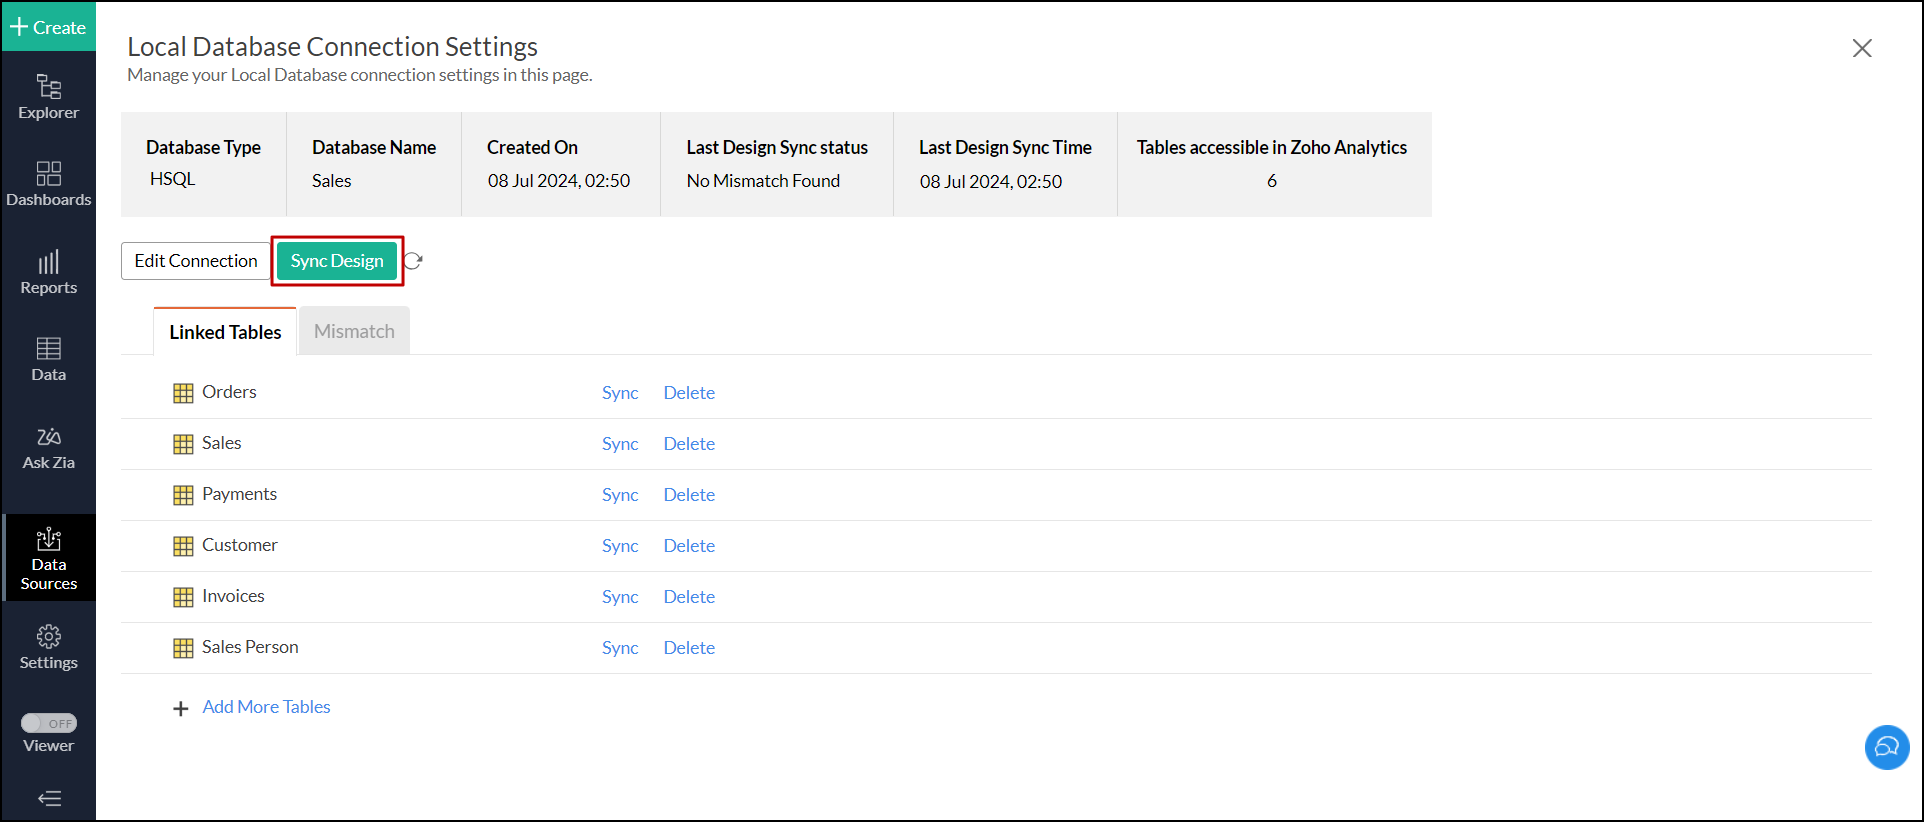
Task: Click Add More Tables link
Action: (266, 707)
